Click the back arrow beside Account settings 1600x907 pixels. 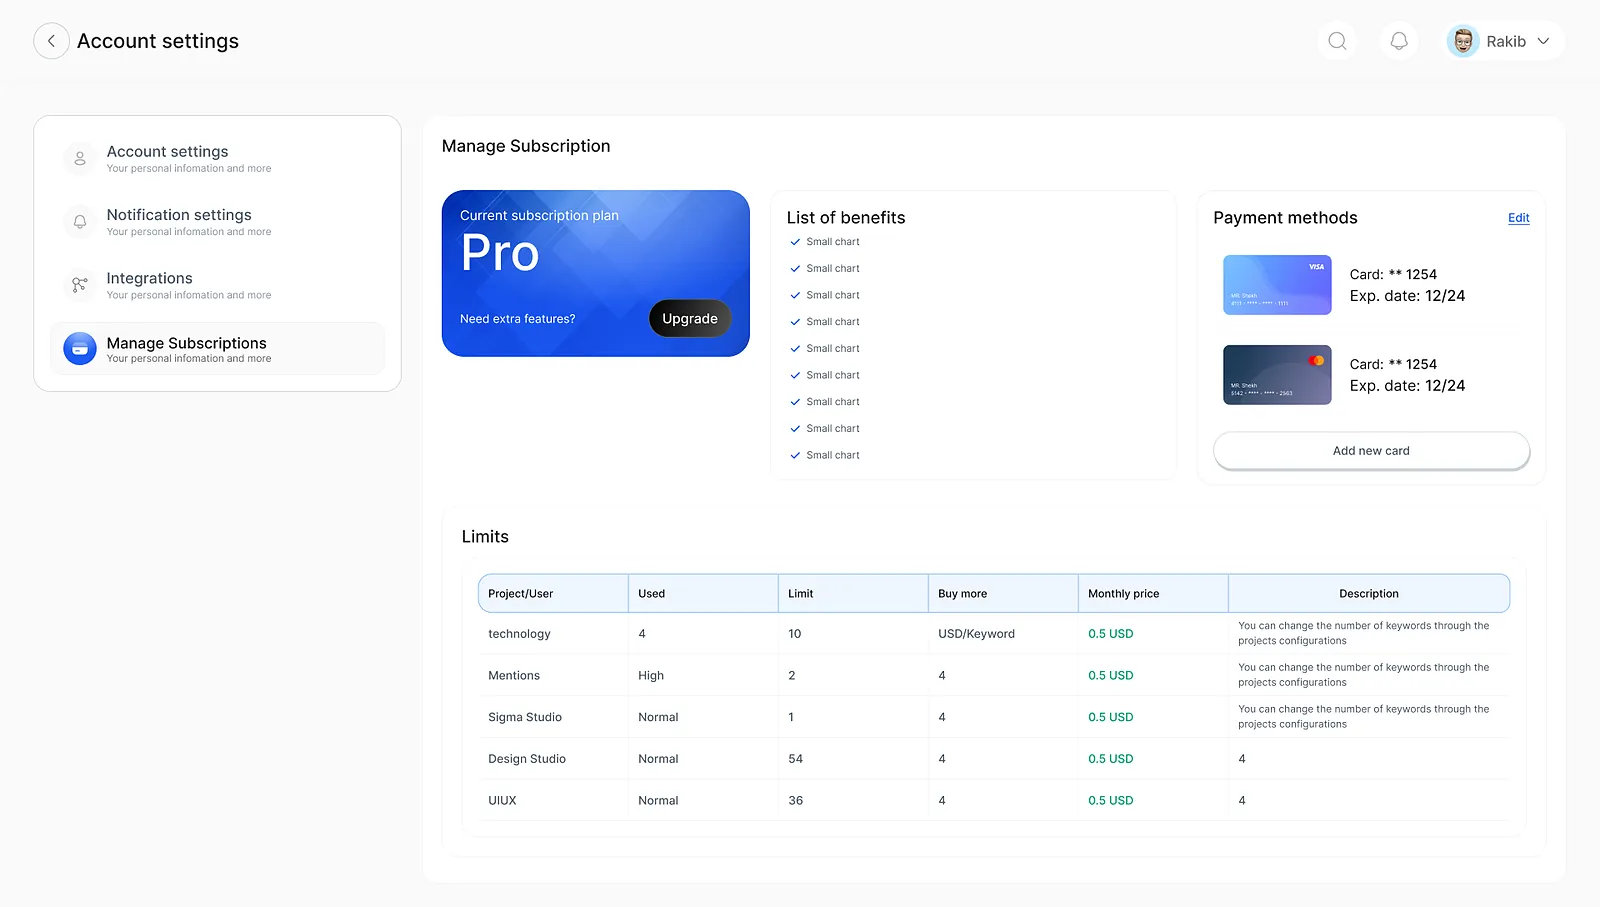51,41
